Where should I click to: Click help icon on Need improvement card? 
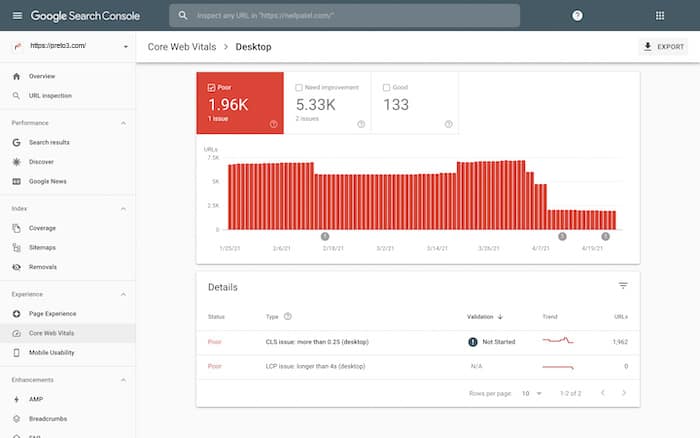tap(361, 124)
